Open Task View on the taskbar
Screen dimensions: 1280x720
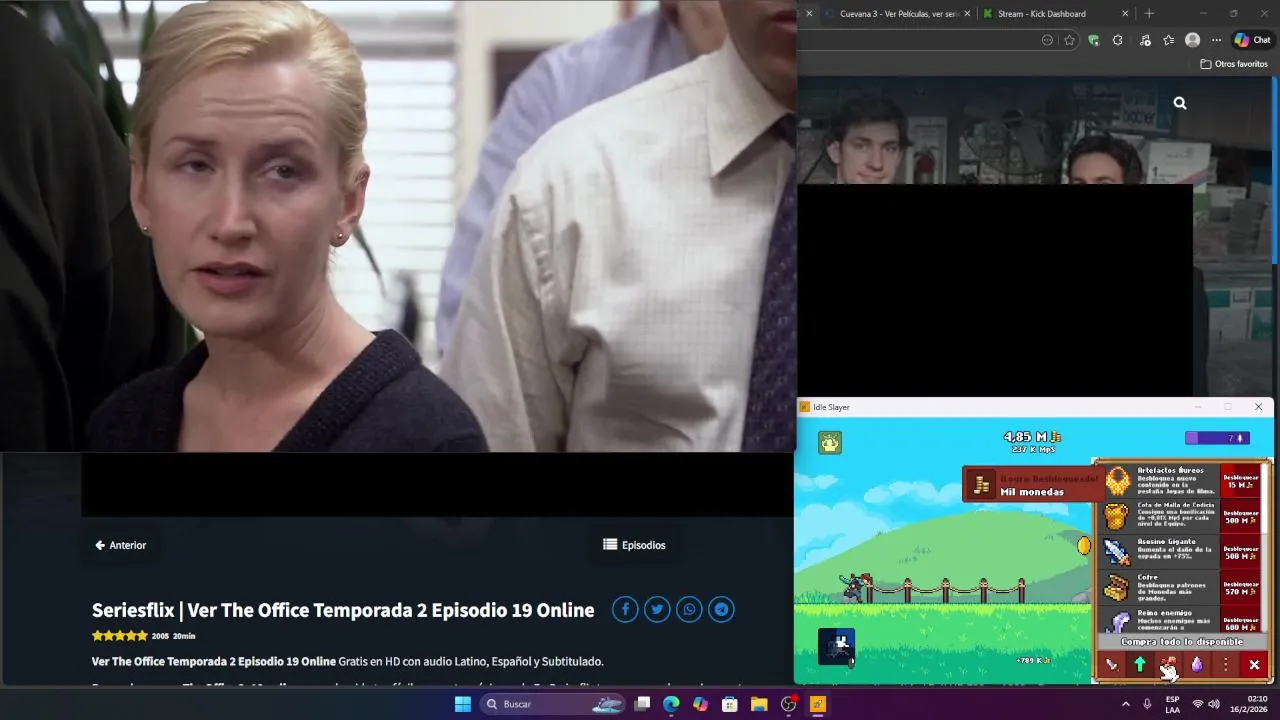click(643, 704)
